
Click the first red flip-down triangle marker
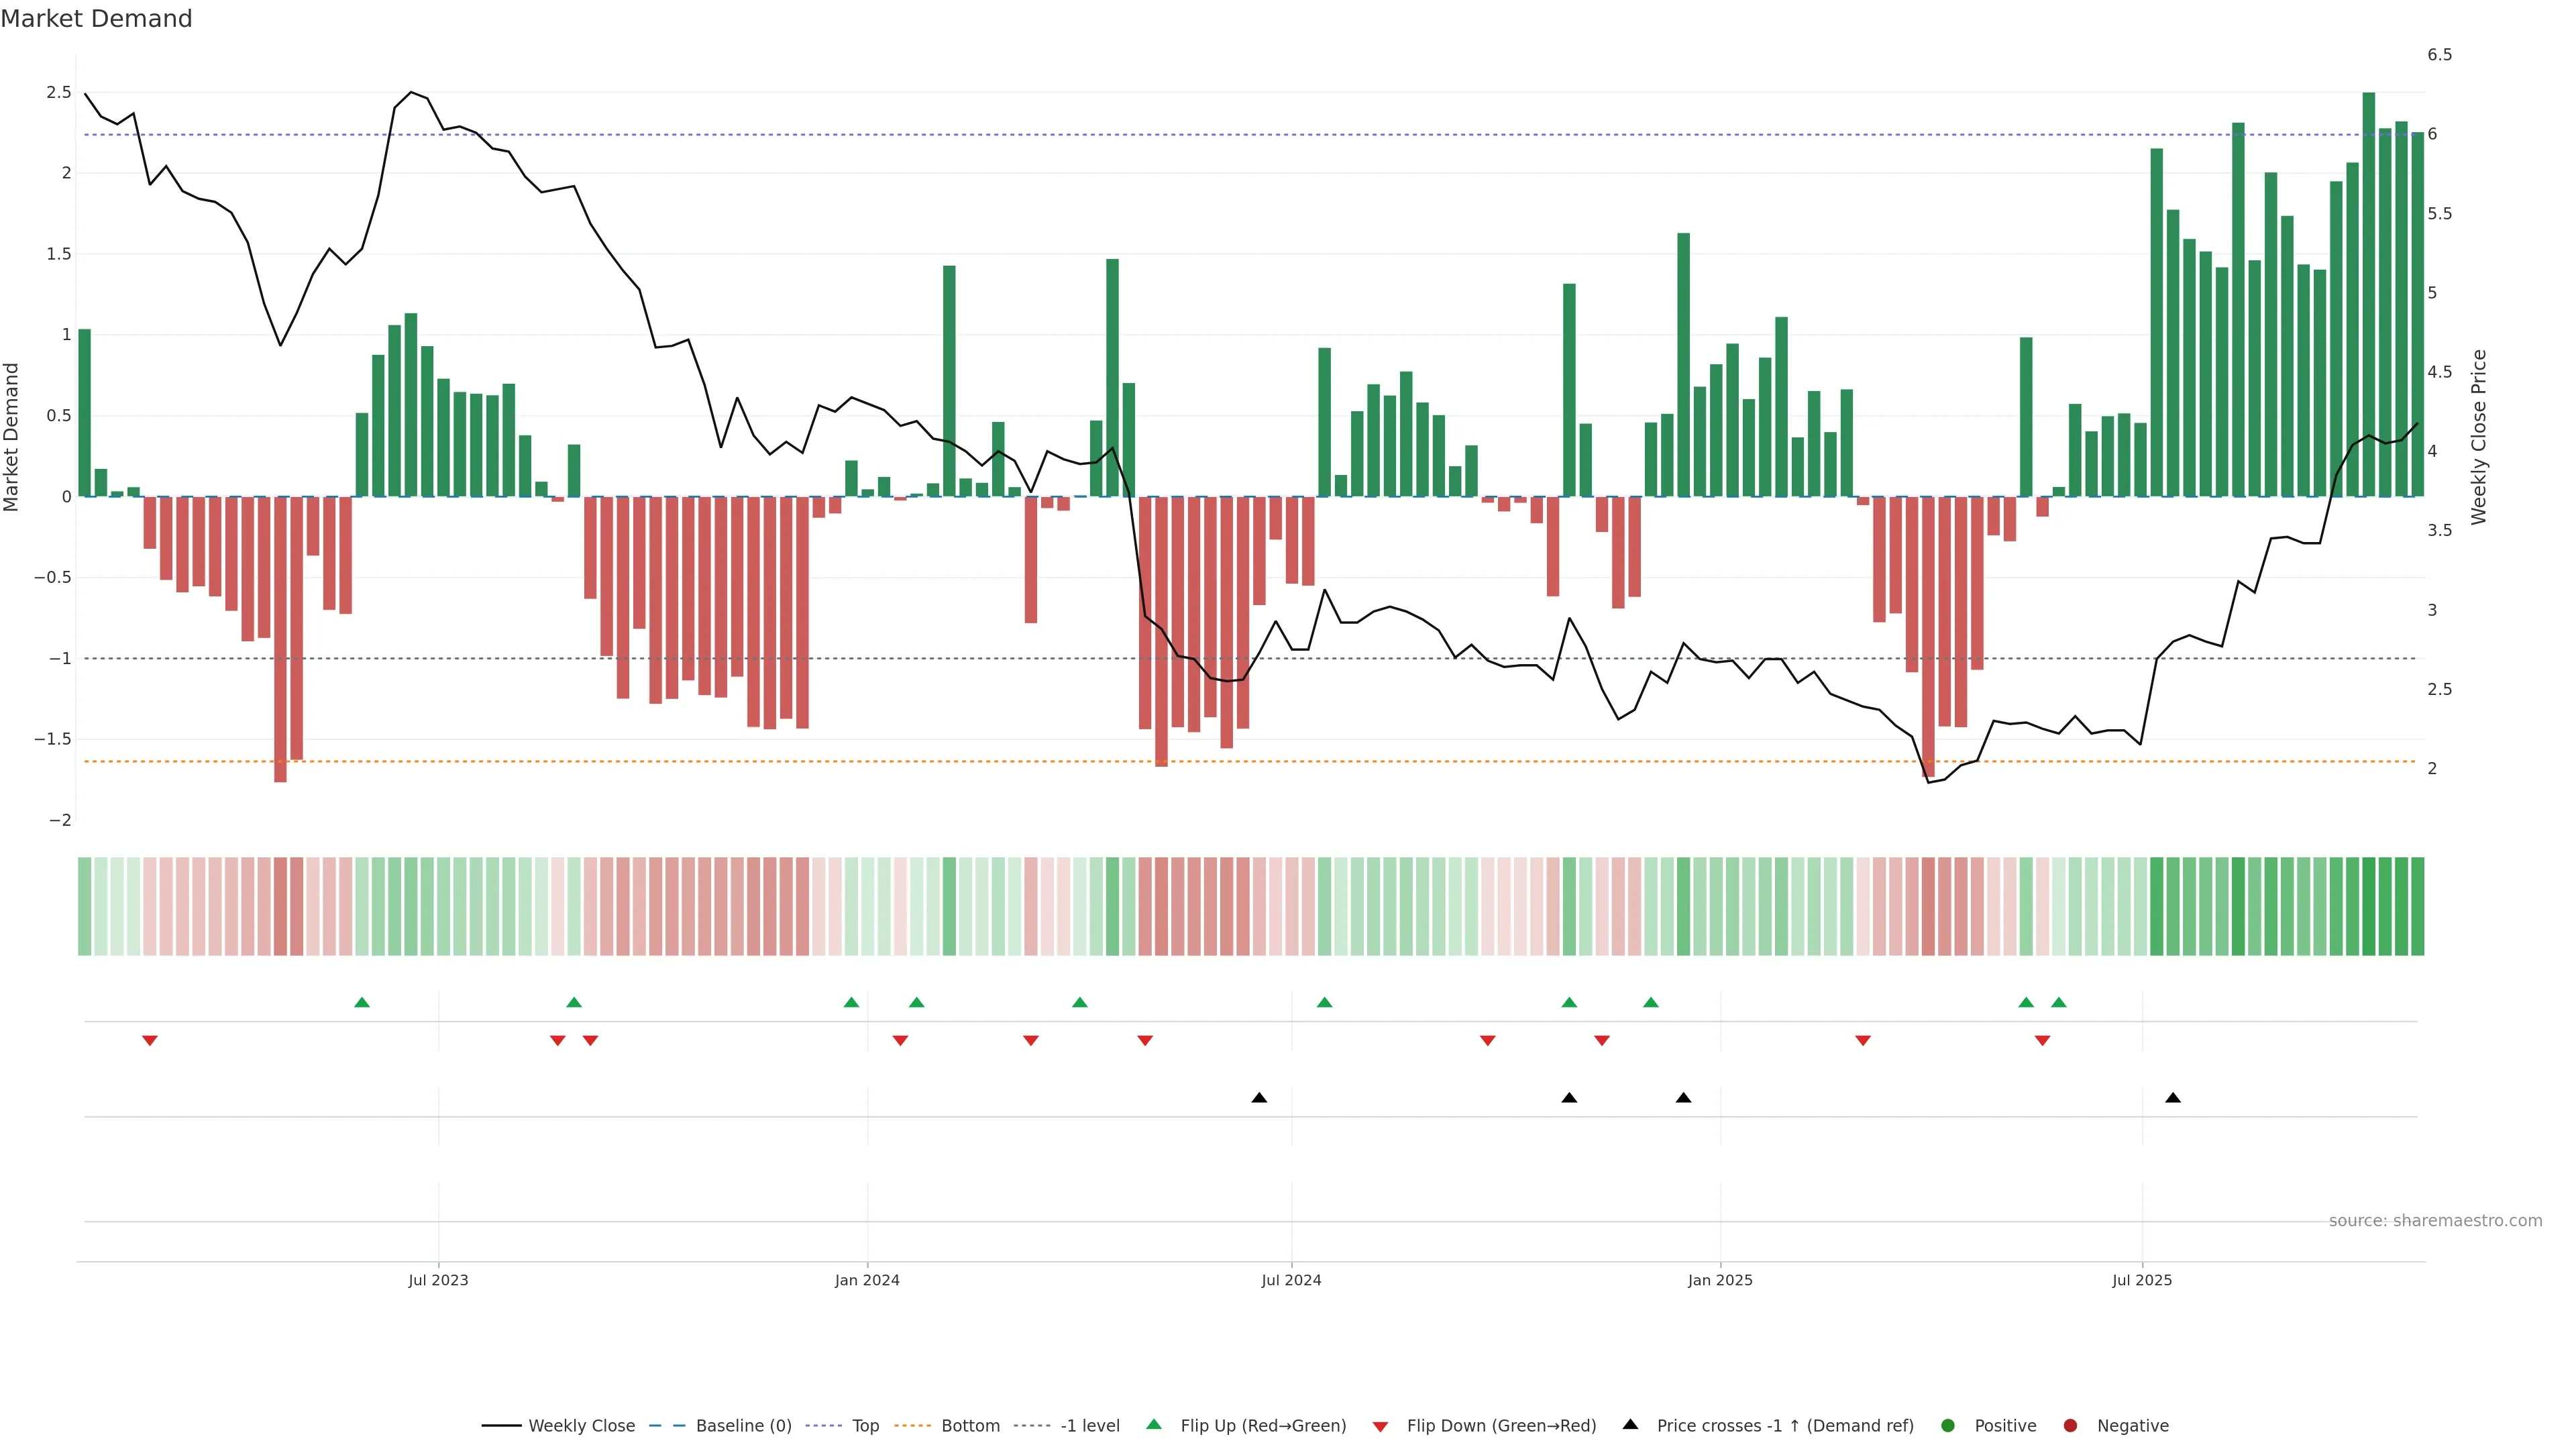(x=150, y=1041)
